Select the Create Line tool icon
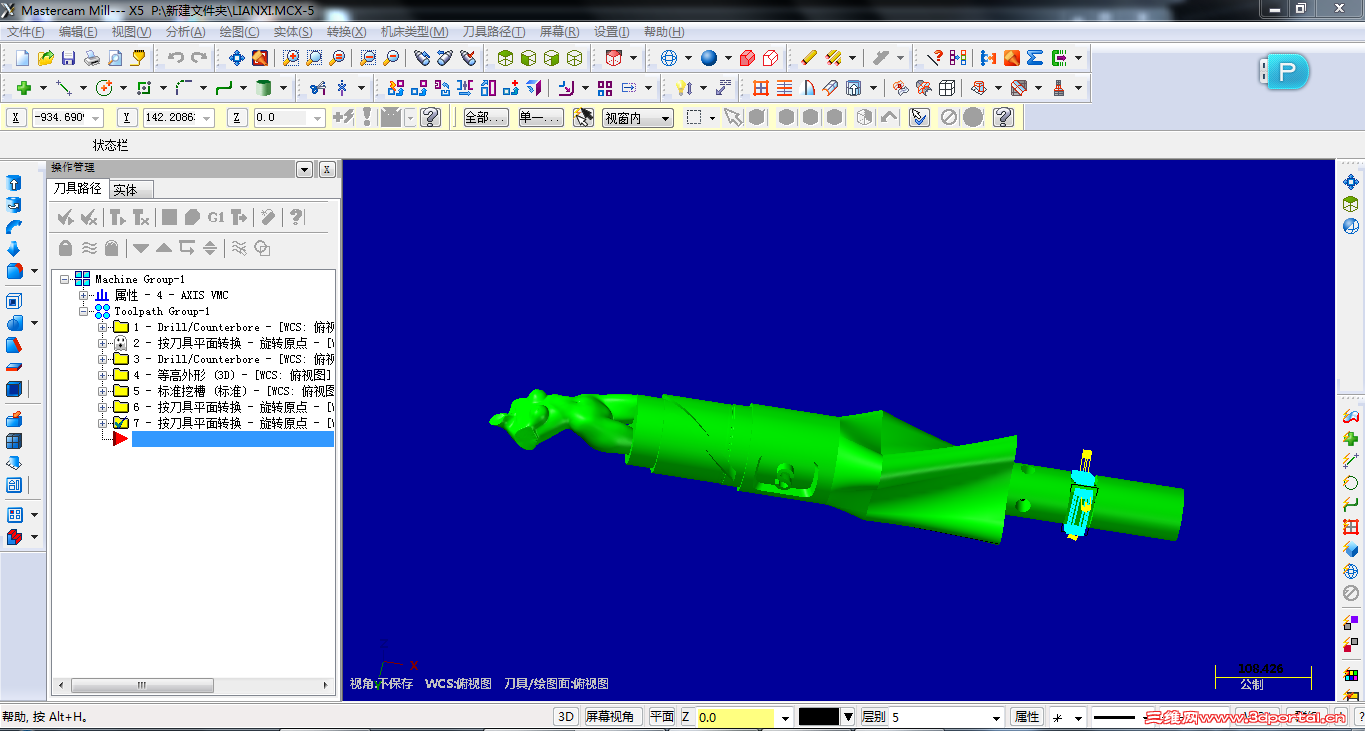1365x731 pixels. tap(64, 88)
